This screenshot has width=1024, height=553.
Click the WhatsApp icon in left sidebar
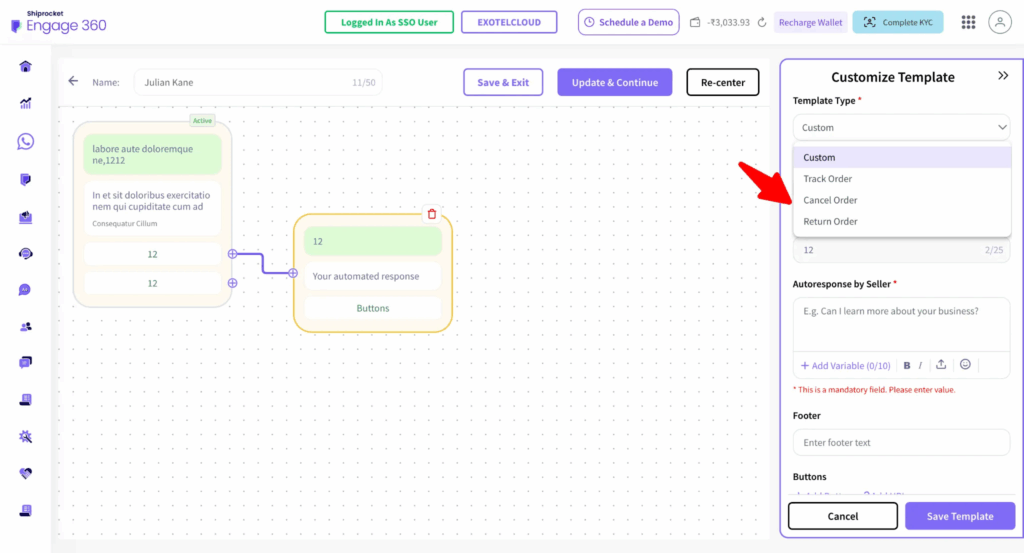pos(25,141)
